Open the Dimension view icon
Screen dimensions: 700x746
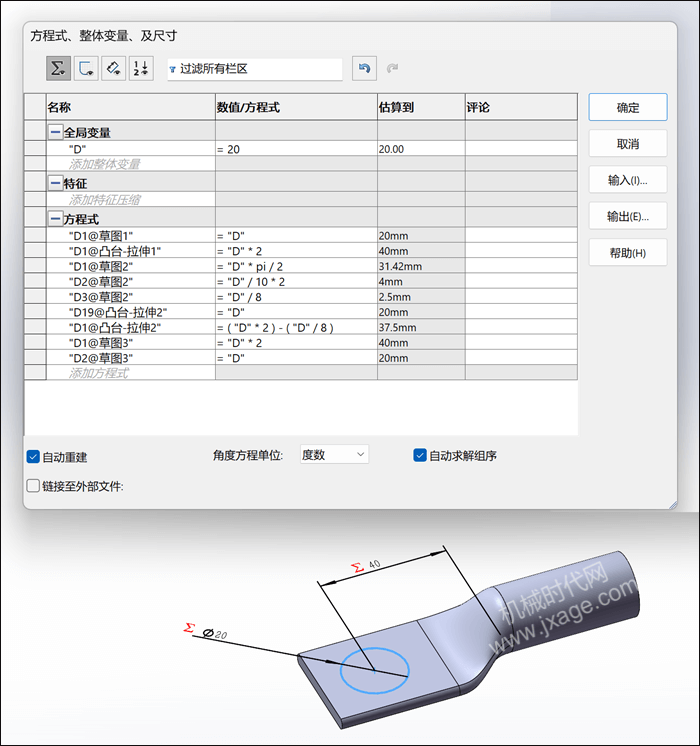point(114,69)
